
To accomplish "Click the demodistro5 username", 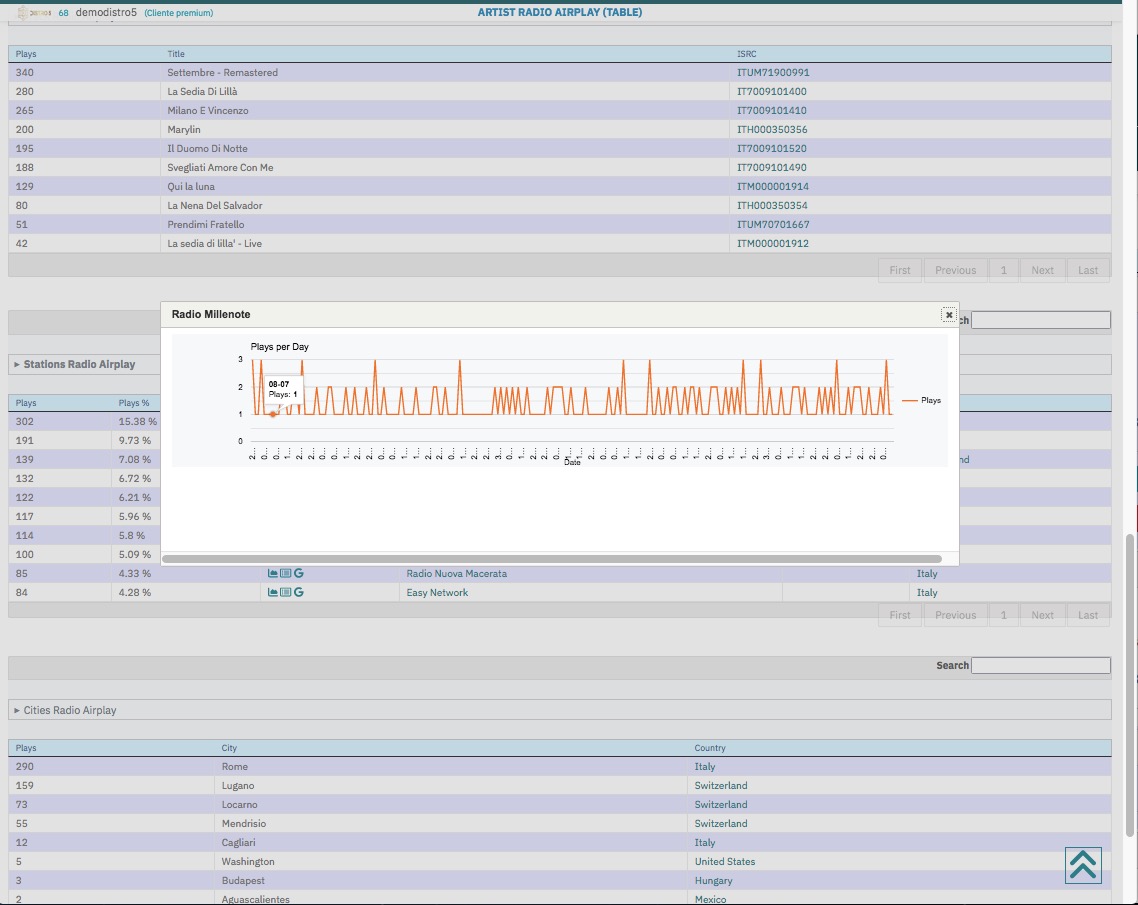I will 106,12.
